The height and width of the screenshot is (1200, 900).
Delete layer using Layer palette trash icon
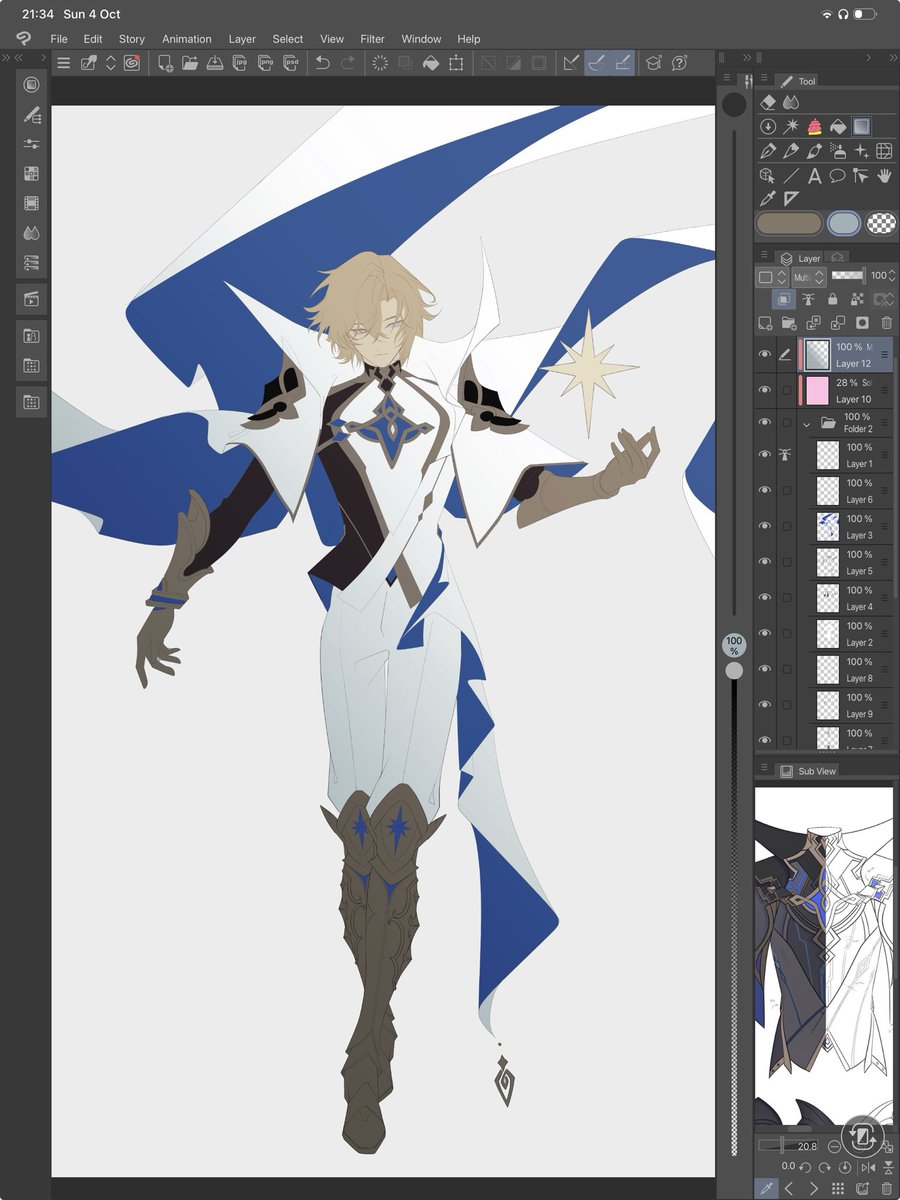(x=886, y=322)
